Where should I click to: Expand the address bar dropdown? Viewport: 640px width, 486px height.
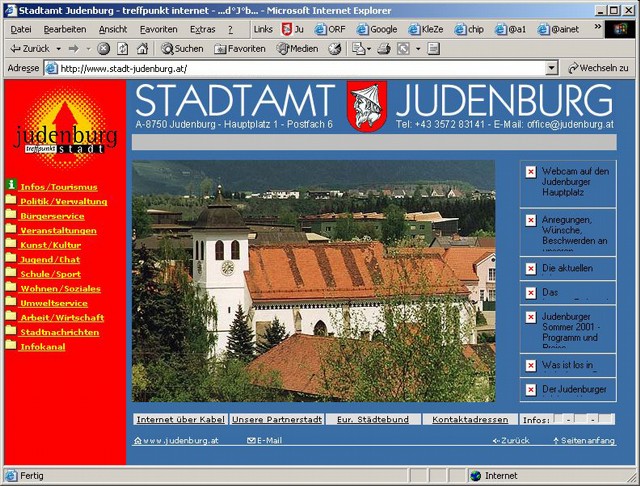[551, 68]
